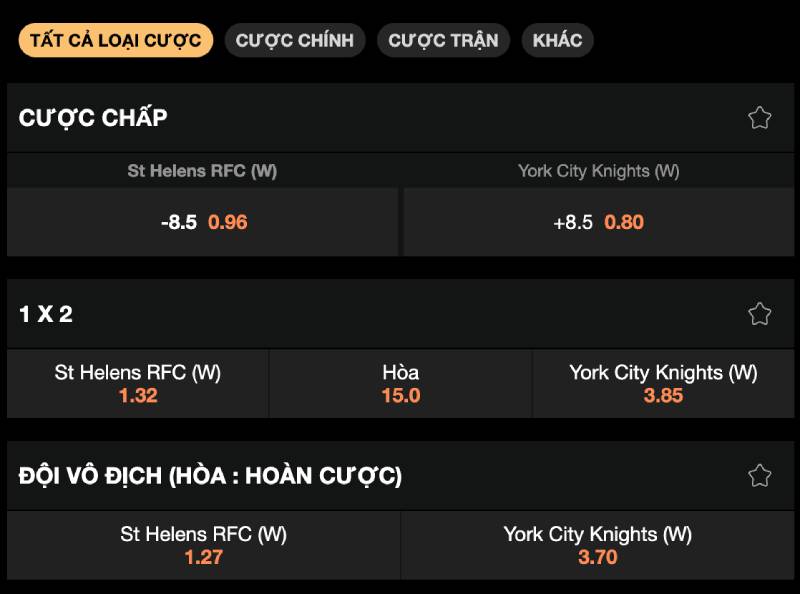Select the Cược Trận tab
Viewport: 800px width, 594px height.
click(x=443, y=41)
